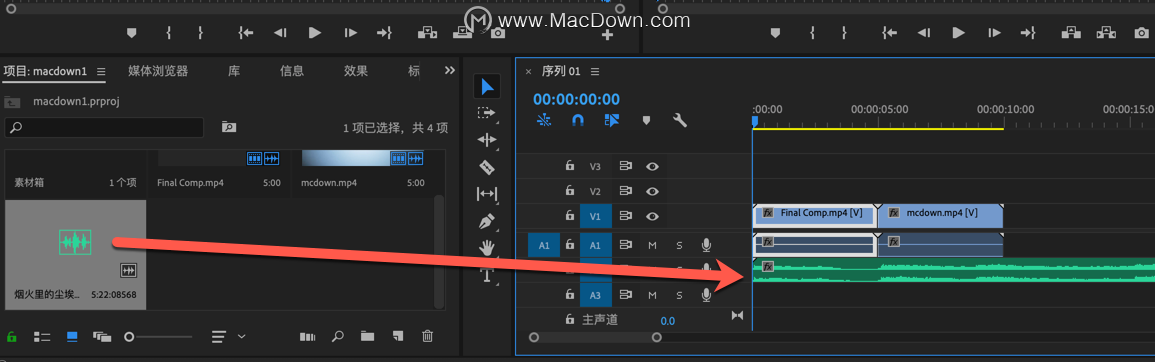Switch project panel to list view

42,337
